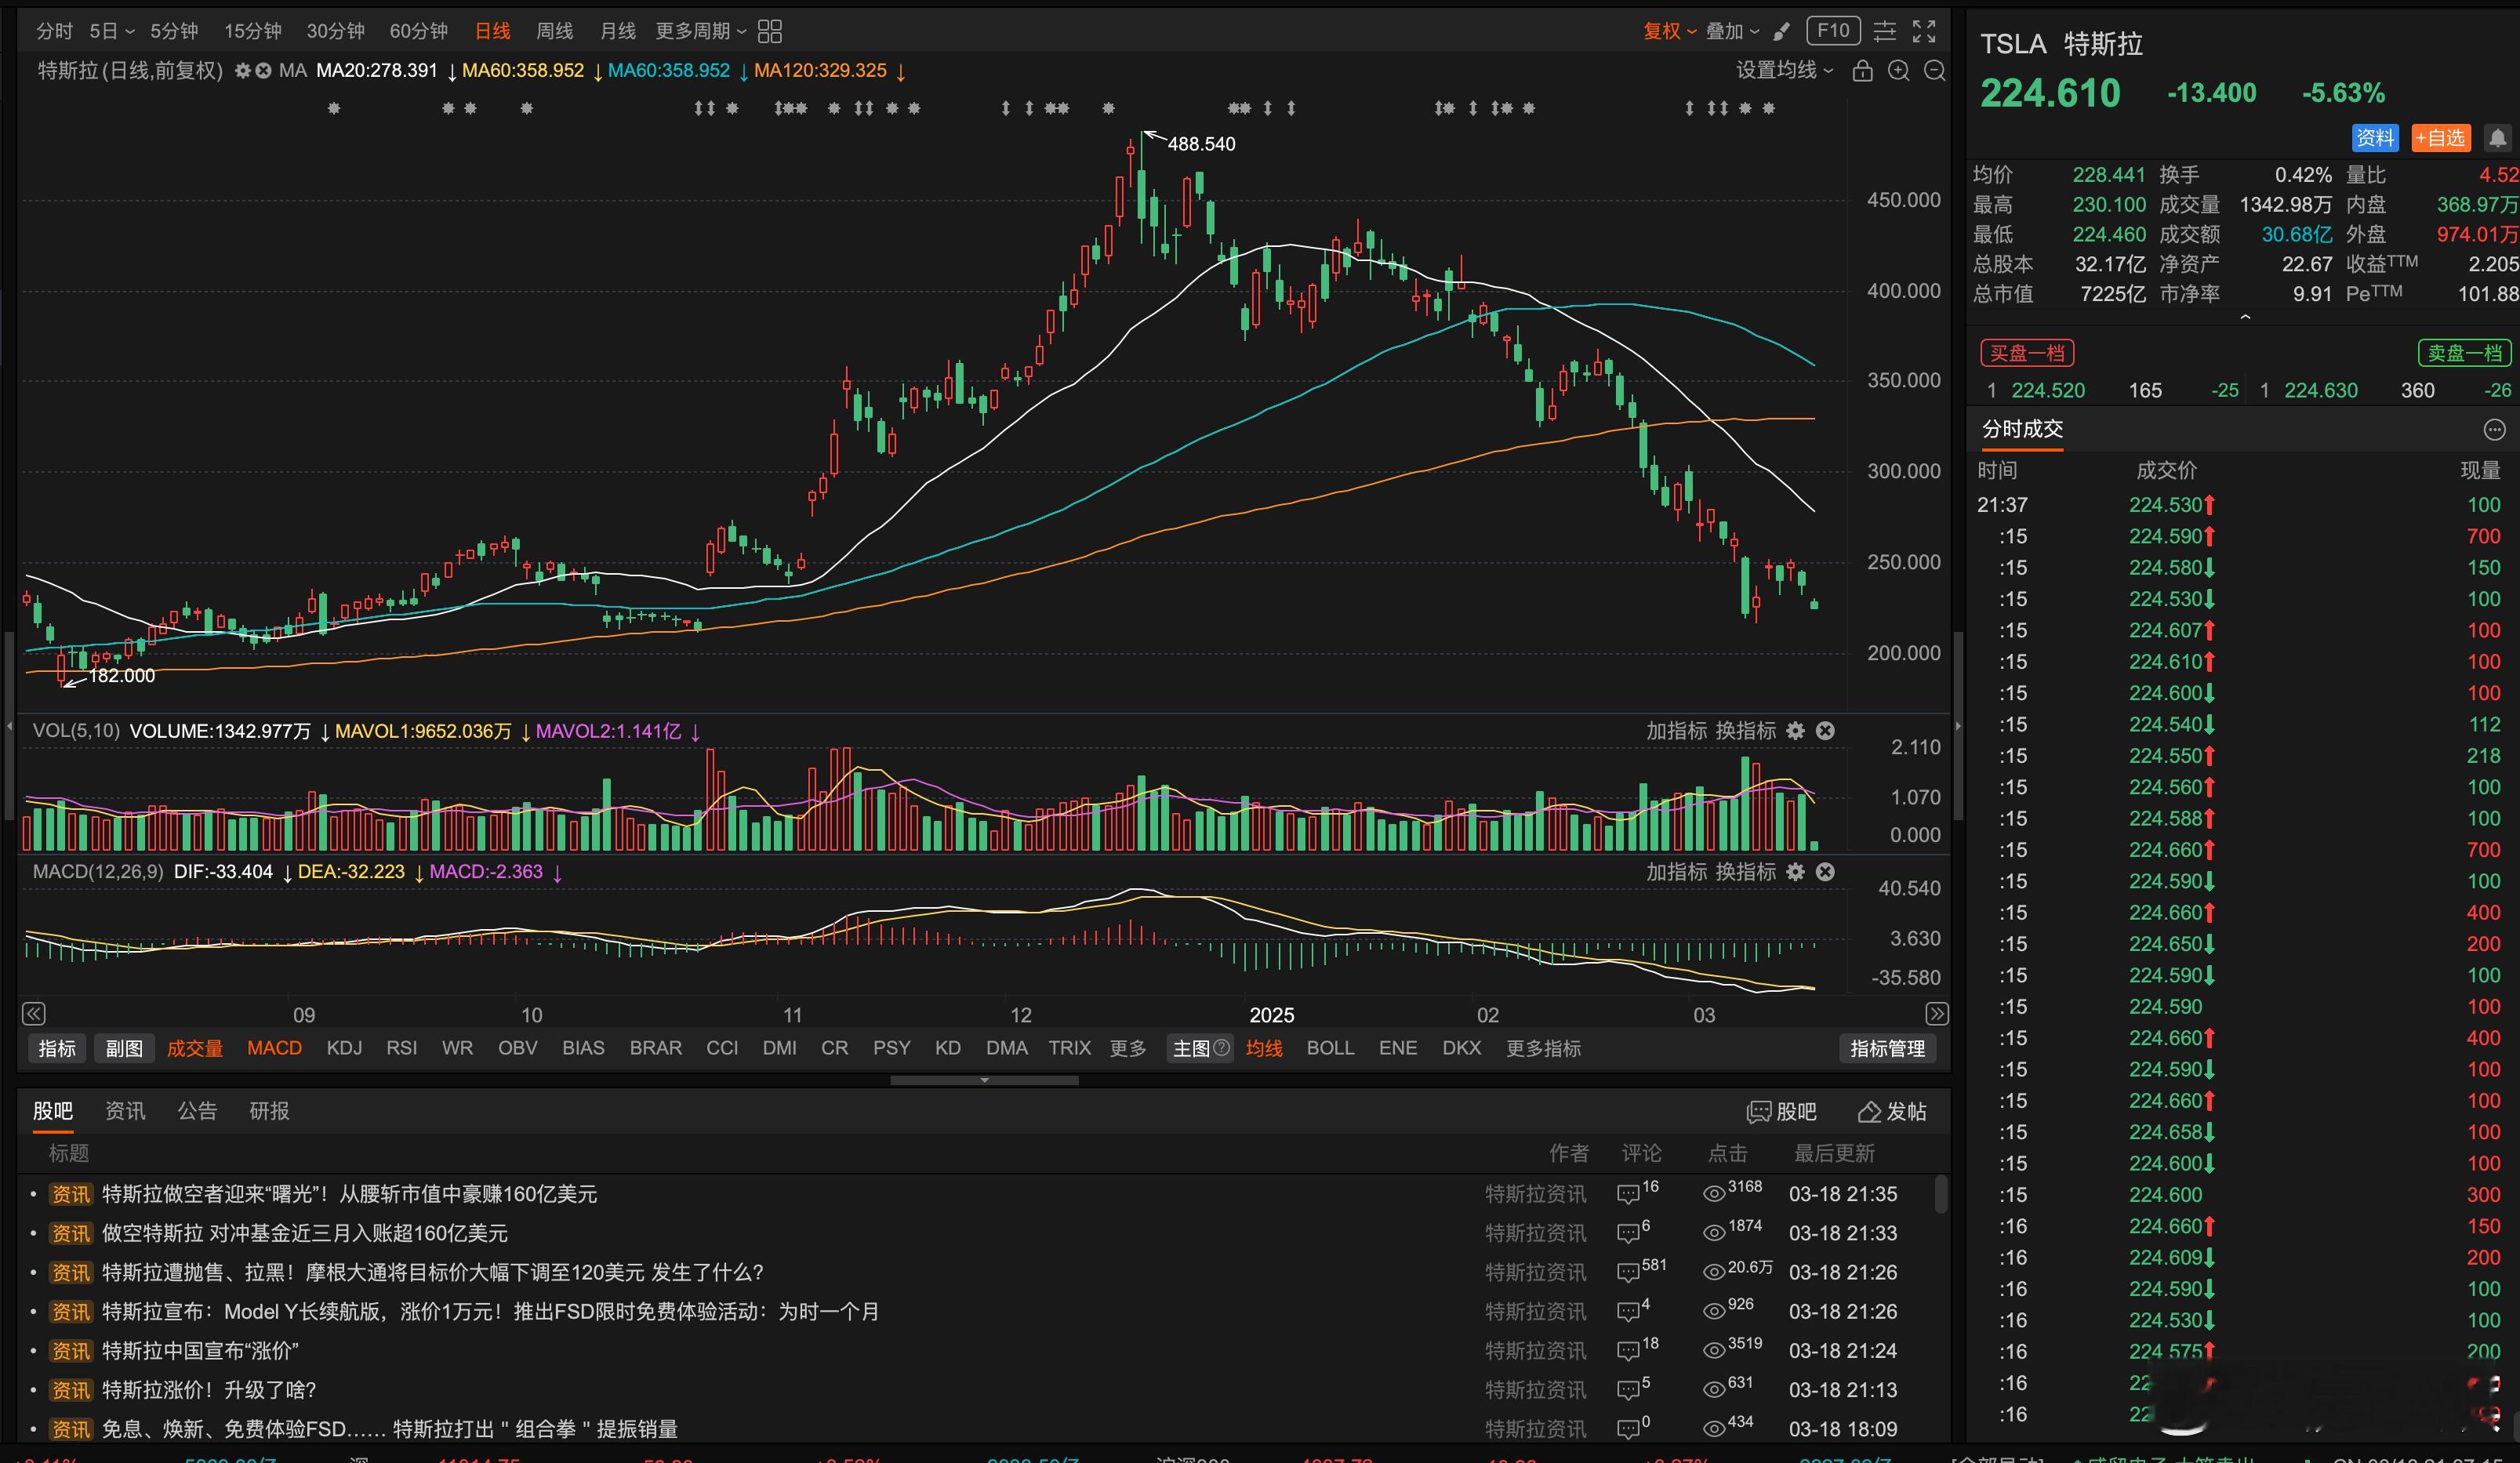
Task: Click the 主图 help question icon
Action: [1222, 1048]
